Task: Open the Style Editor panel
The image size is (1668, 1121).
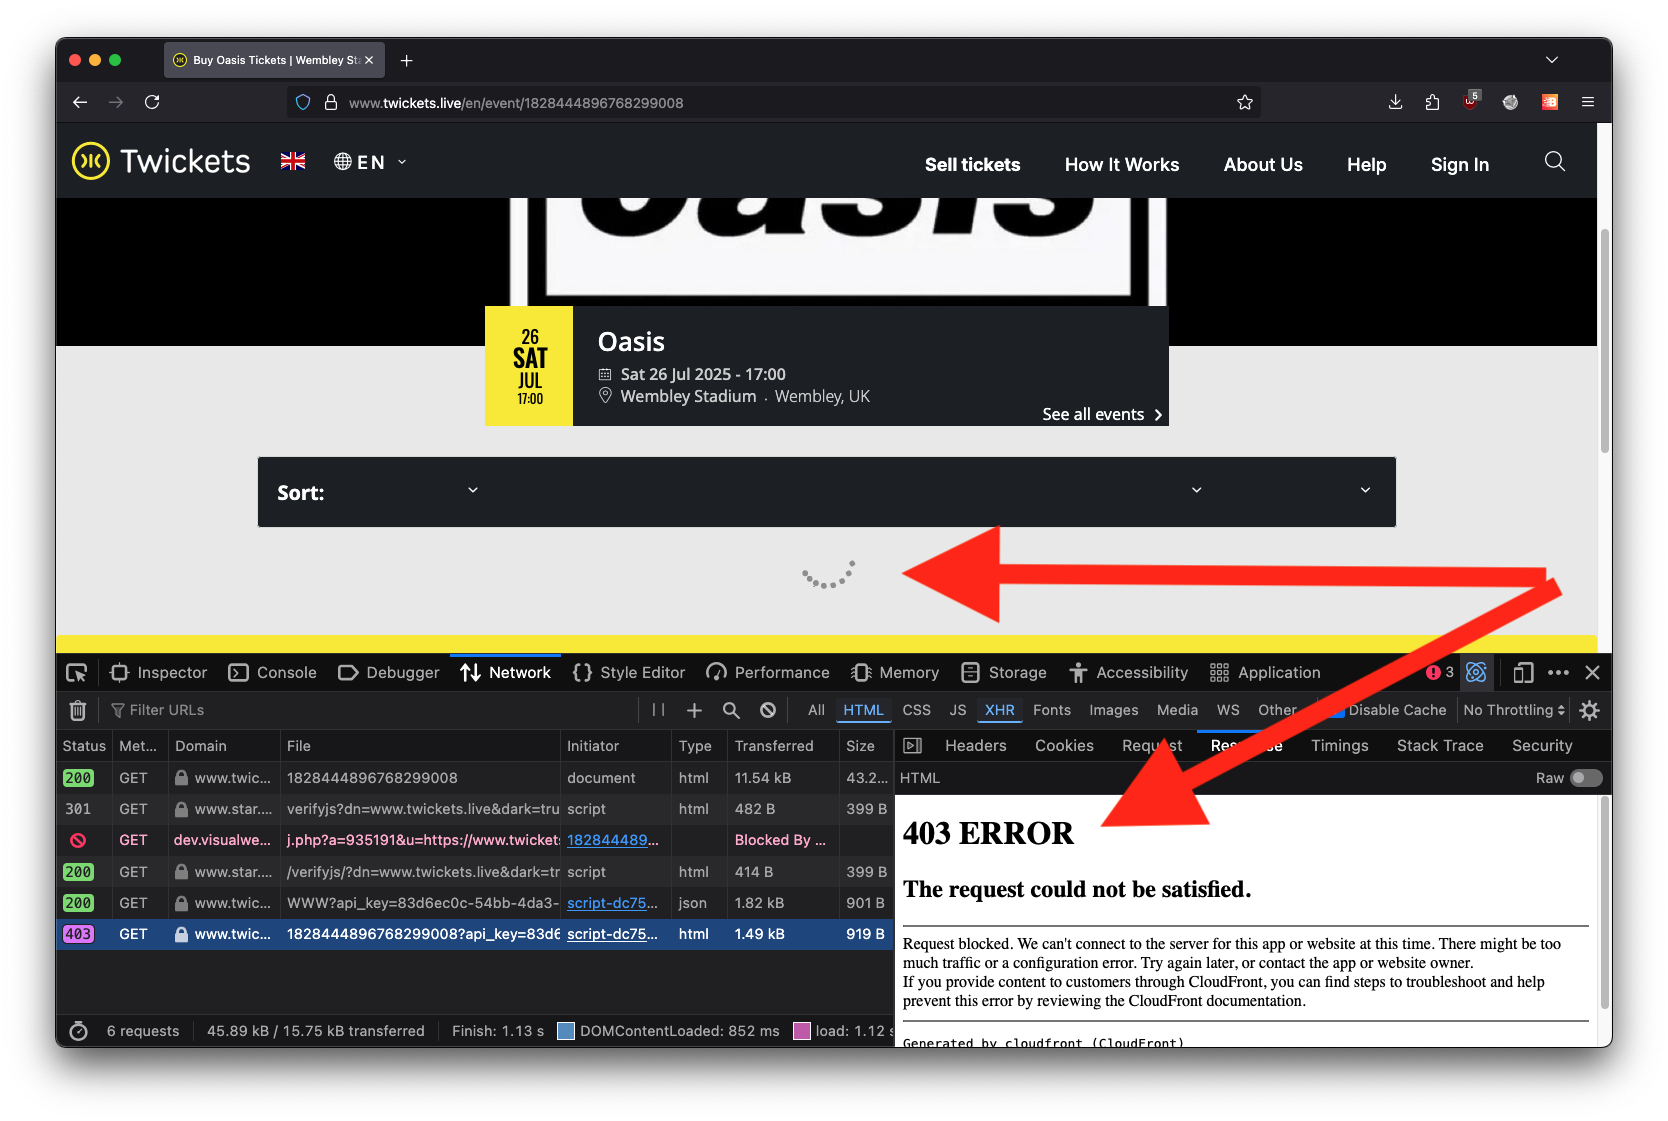Action: pos(629,673)
